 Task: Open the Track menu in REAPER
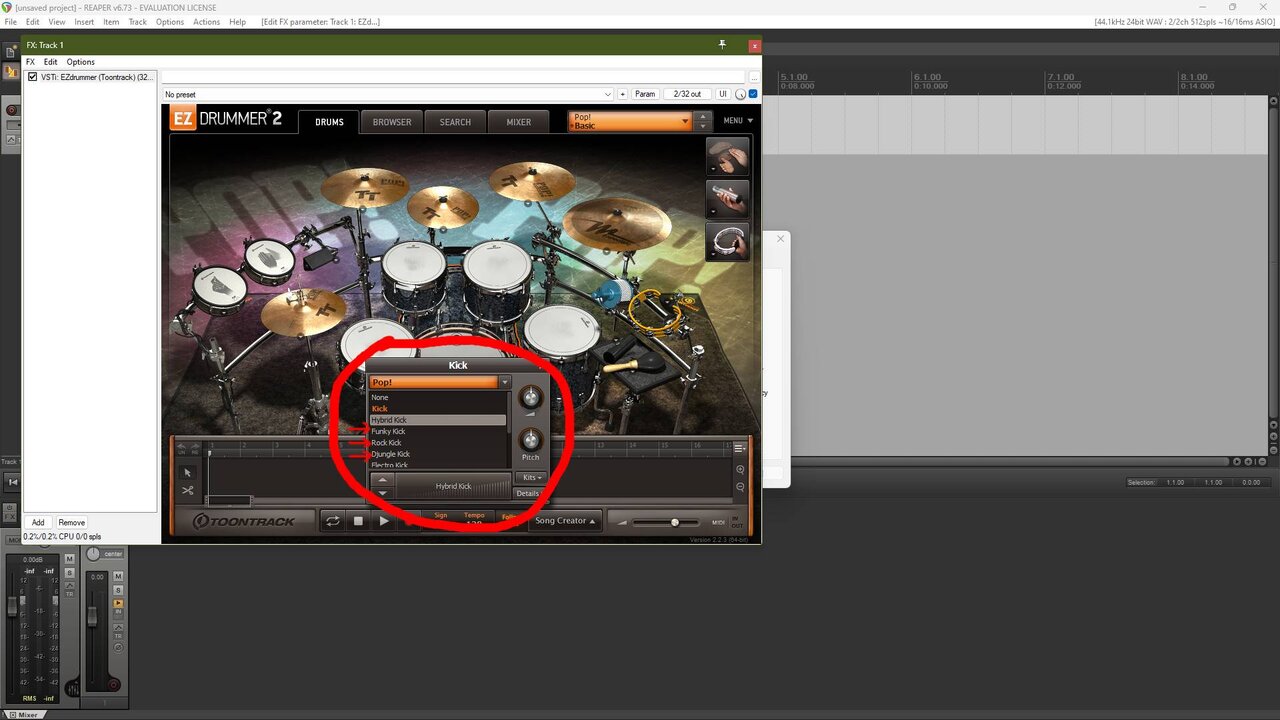tap(138, 22)
